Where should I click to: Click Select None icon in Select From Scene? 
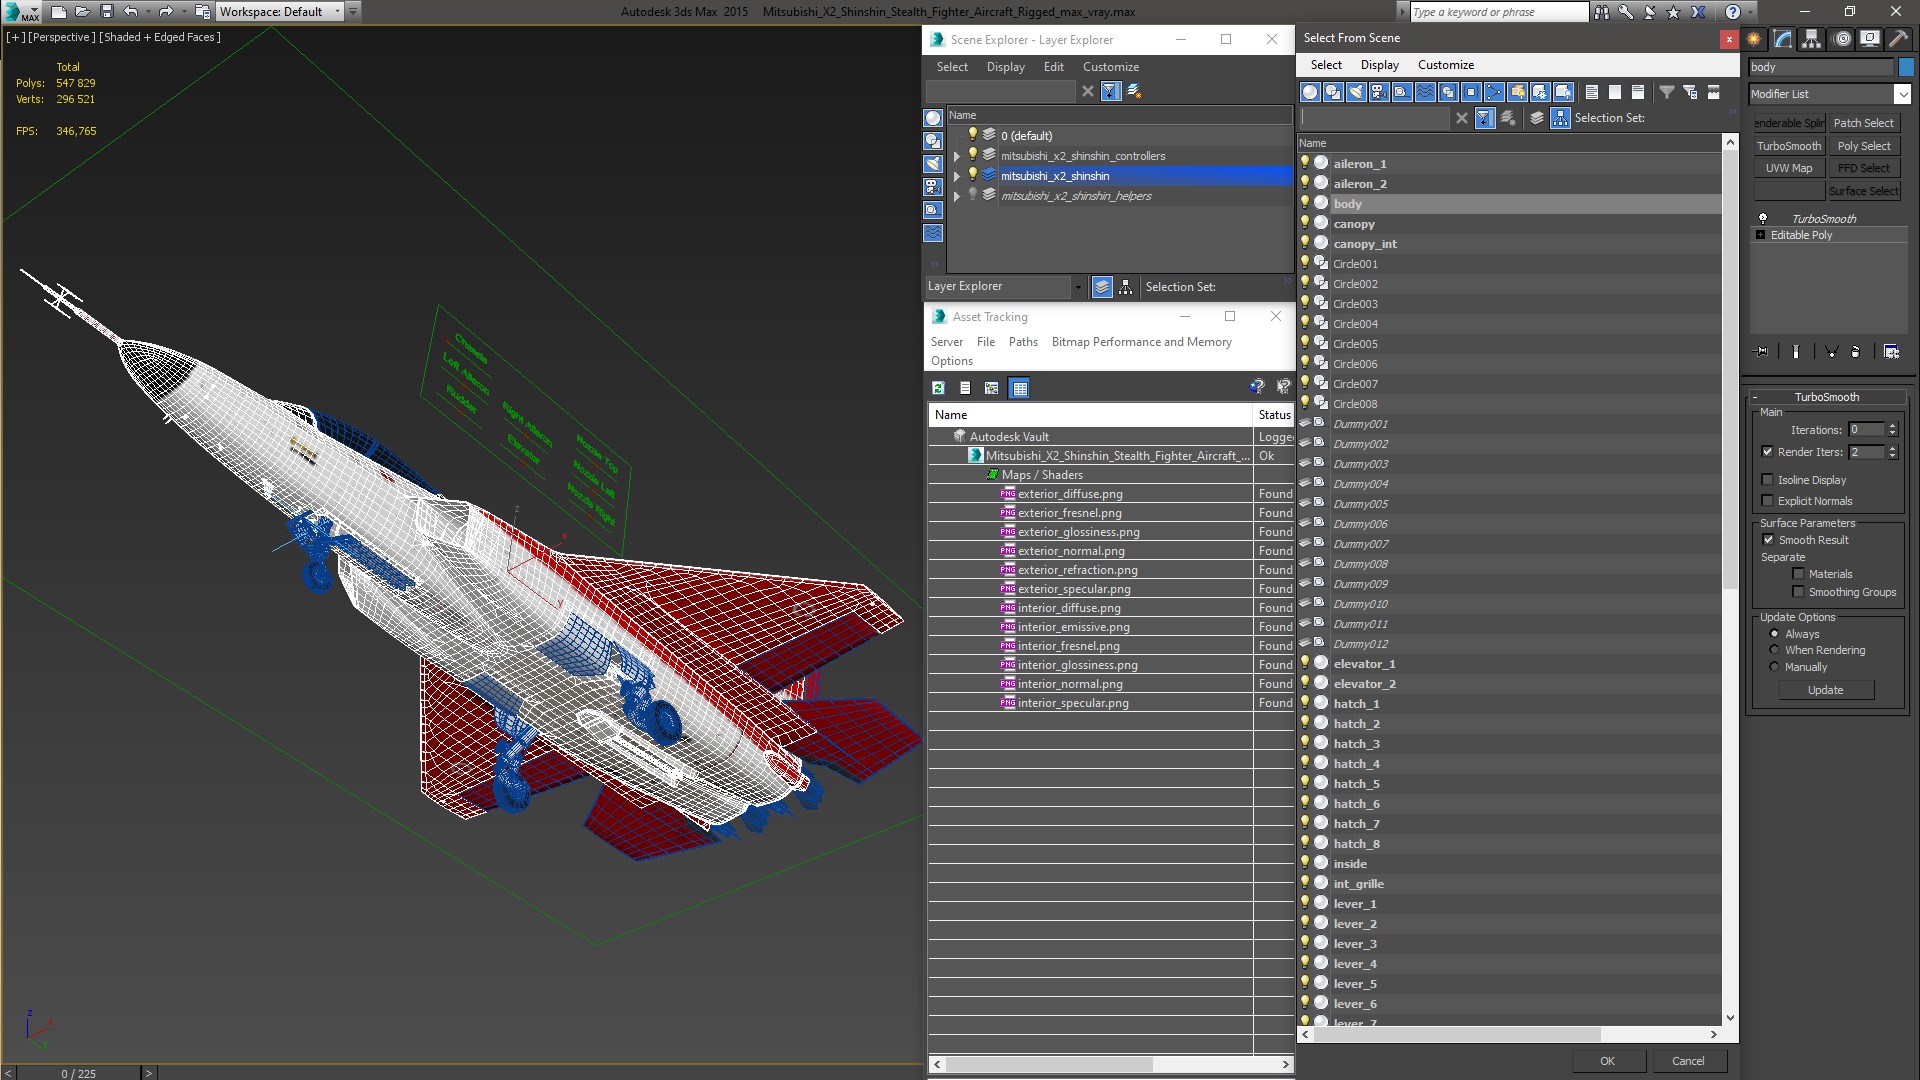tap(1615, 92)
